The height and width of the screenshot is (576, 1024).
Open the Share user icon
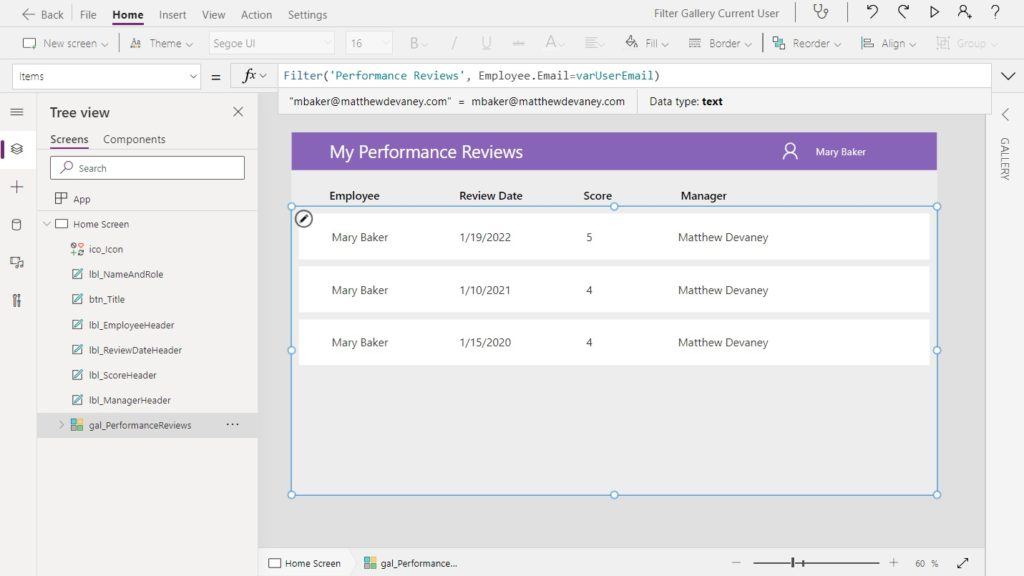point(965,12)
